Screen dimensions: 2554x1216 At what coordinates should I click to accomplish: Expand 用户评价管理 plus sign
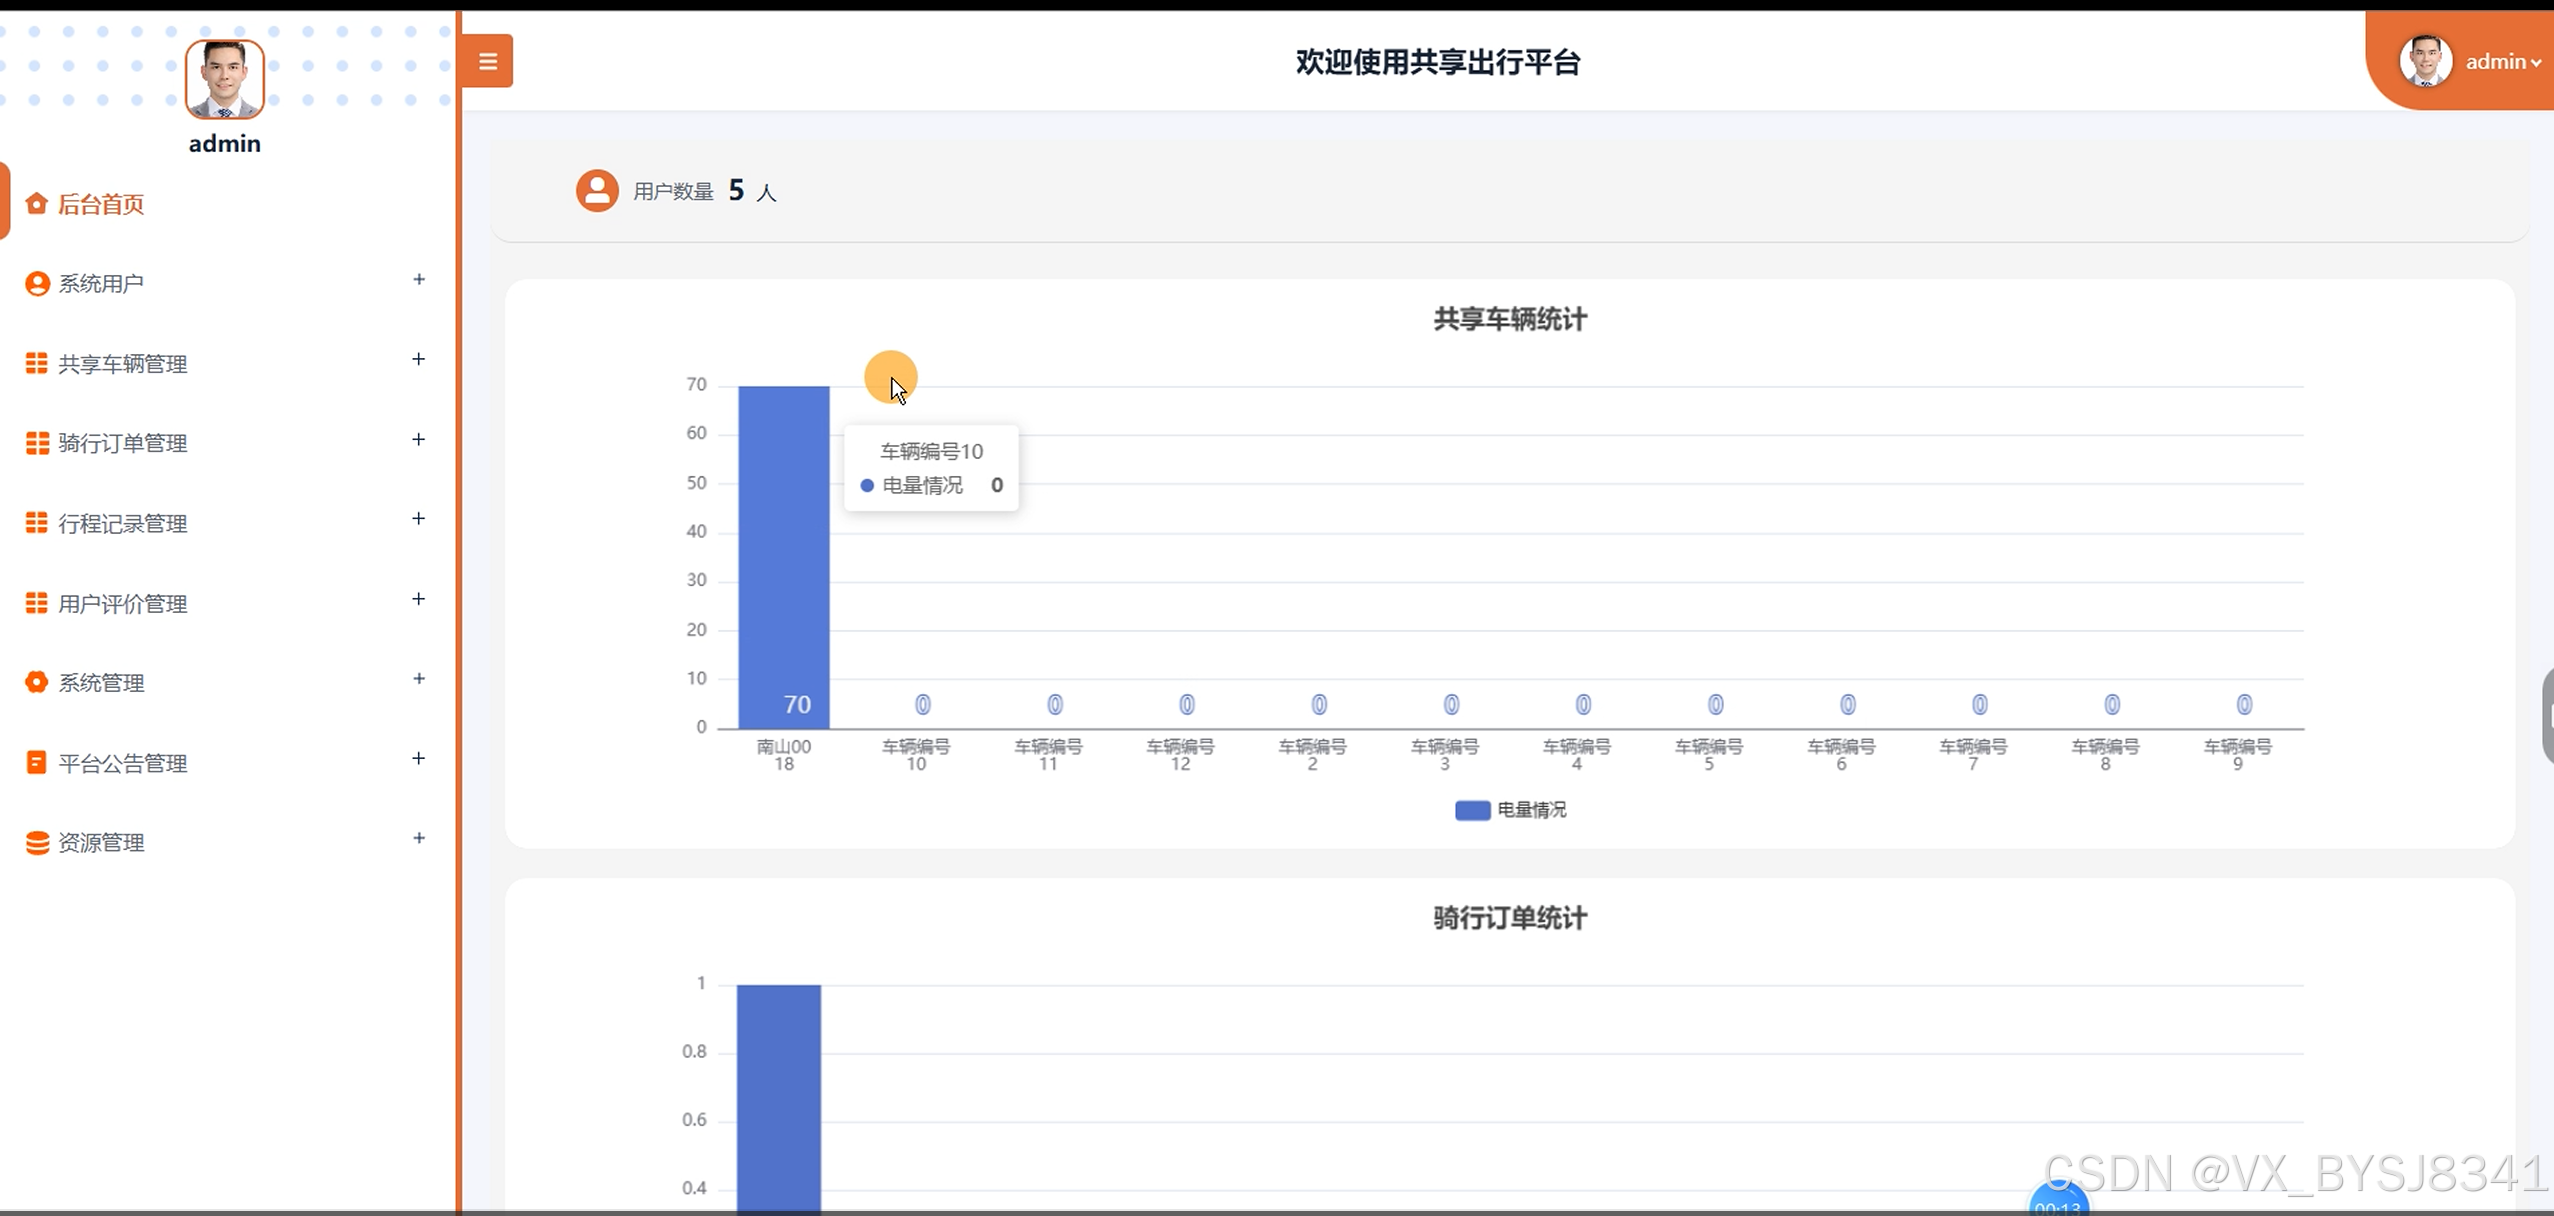pos(419,599)
